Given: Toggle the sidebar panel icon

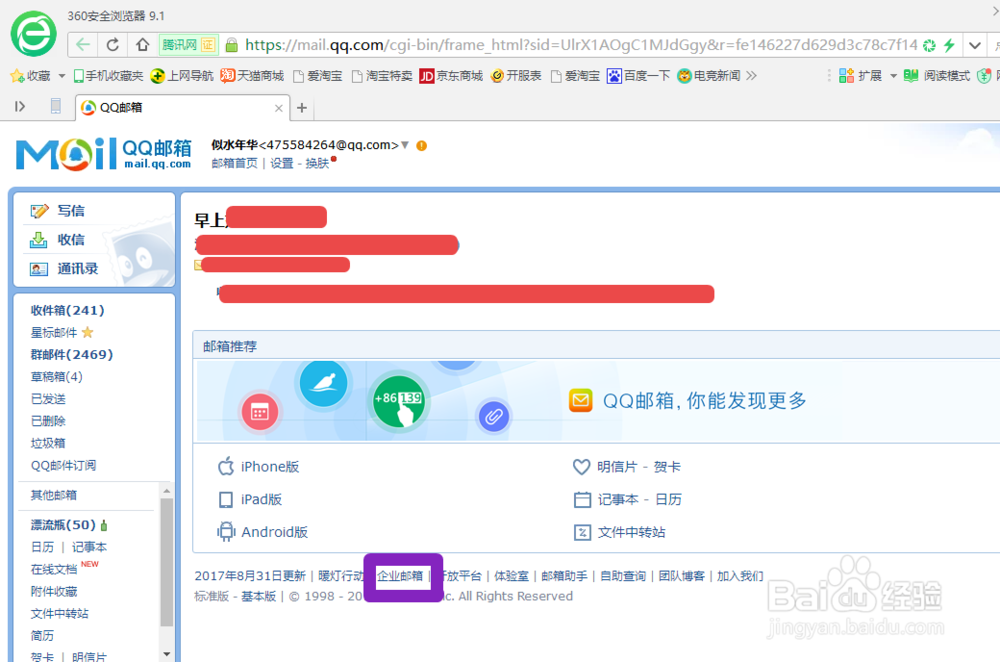Looking at the screenshot, I should [20, 107].
